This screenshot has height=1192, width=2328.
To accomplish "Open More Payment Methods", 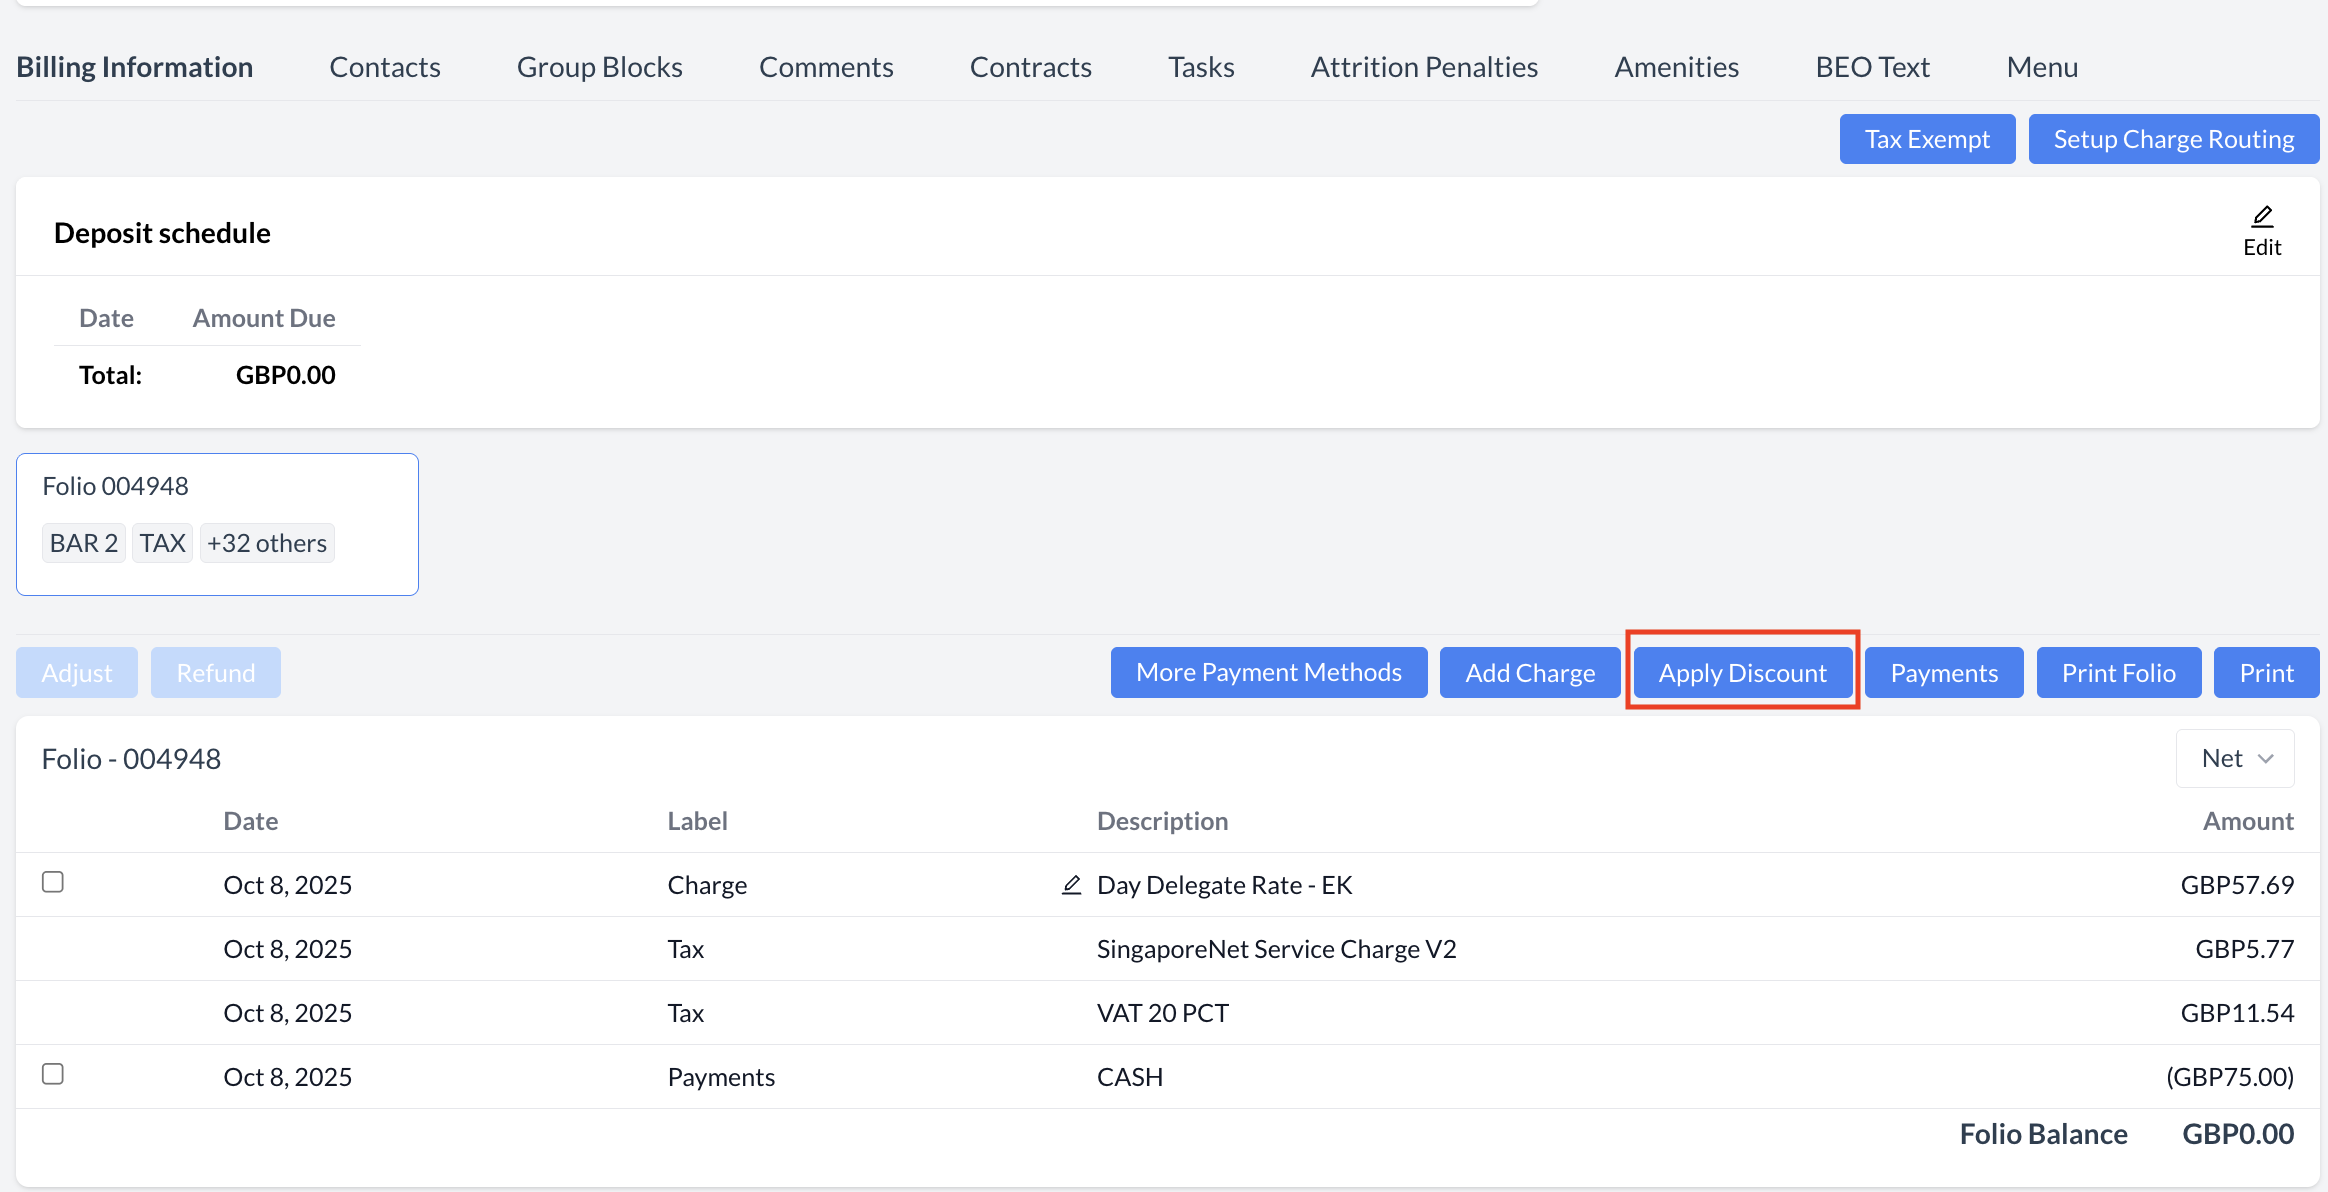I will 1268,673.
